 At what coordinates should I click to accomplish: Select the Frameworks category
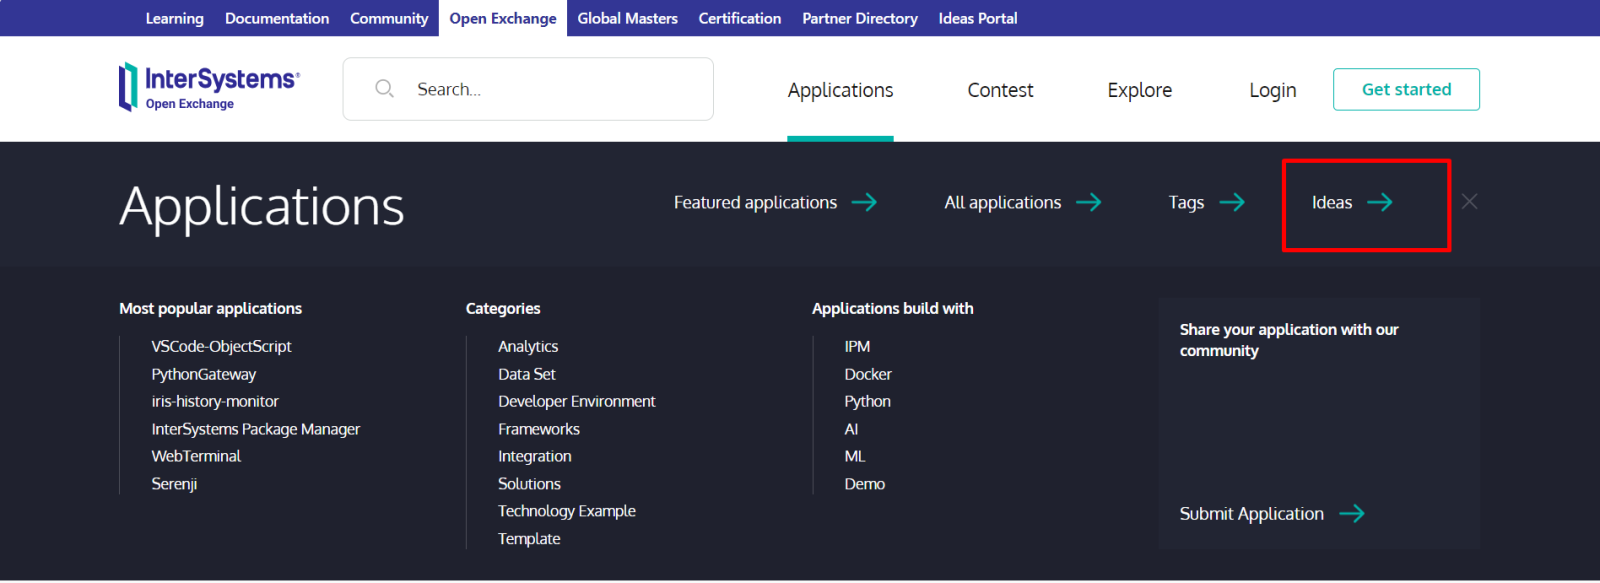click(539, 429)
